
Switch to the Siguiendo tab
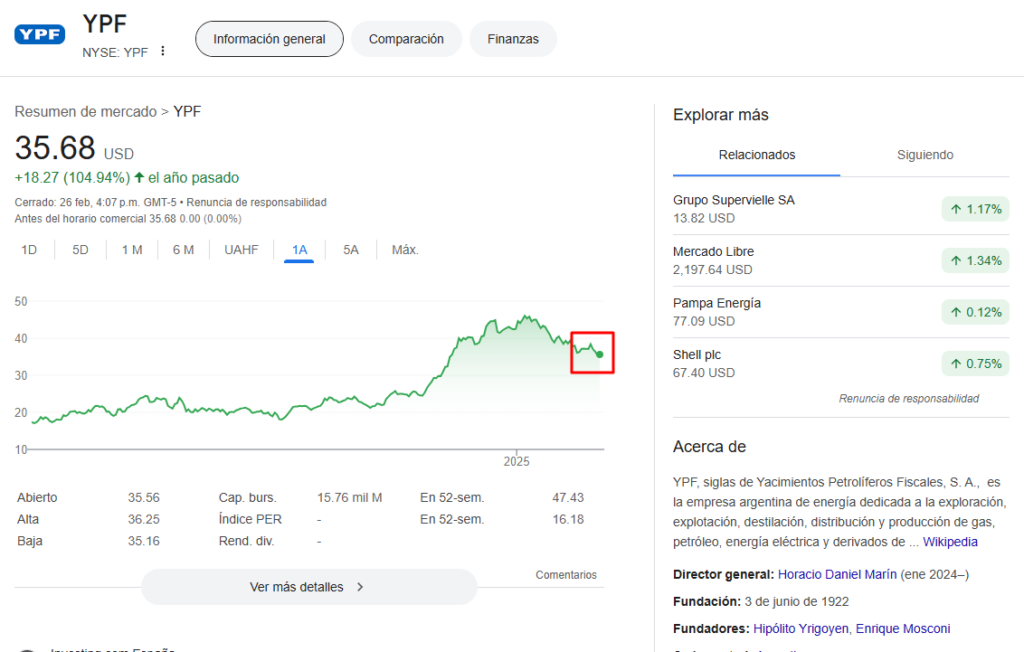925,155
